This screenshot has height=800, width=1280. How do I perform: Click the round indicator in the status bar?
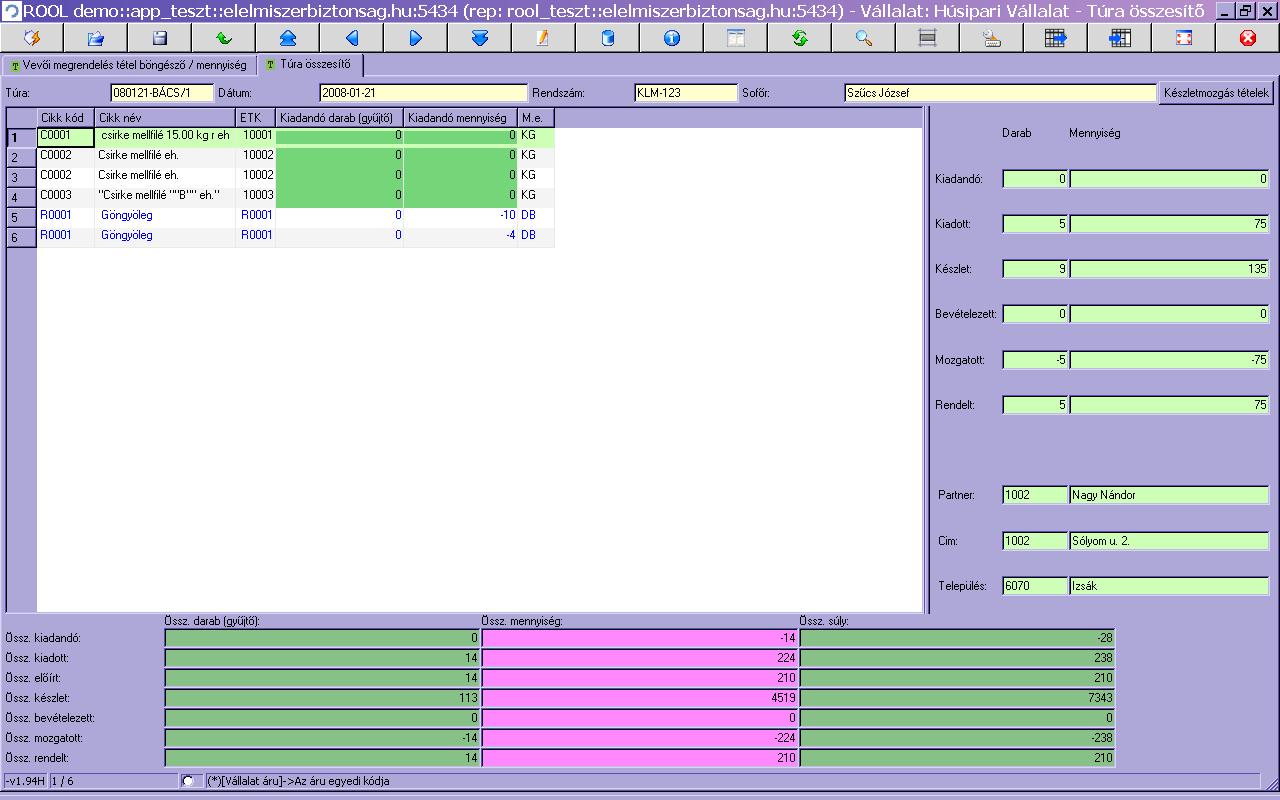(x=188, y=781)
